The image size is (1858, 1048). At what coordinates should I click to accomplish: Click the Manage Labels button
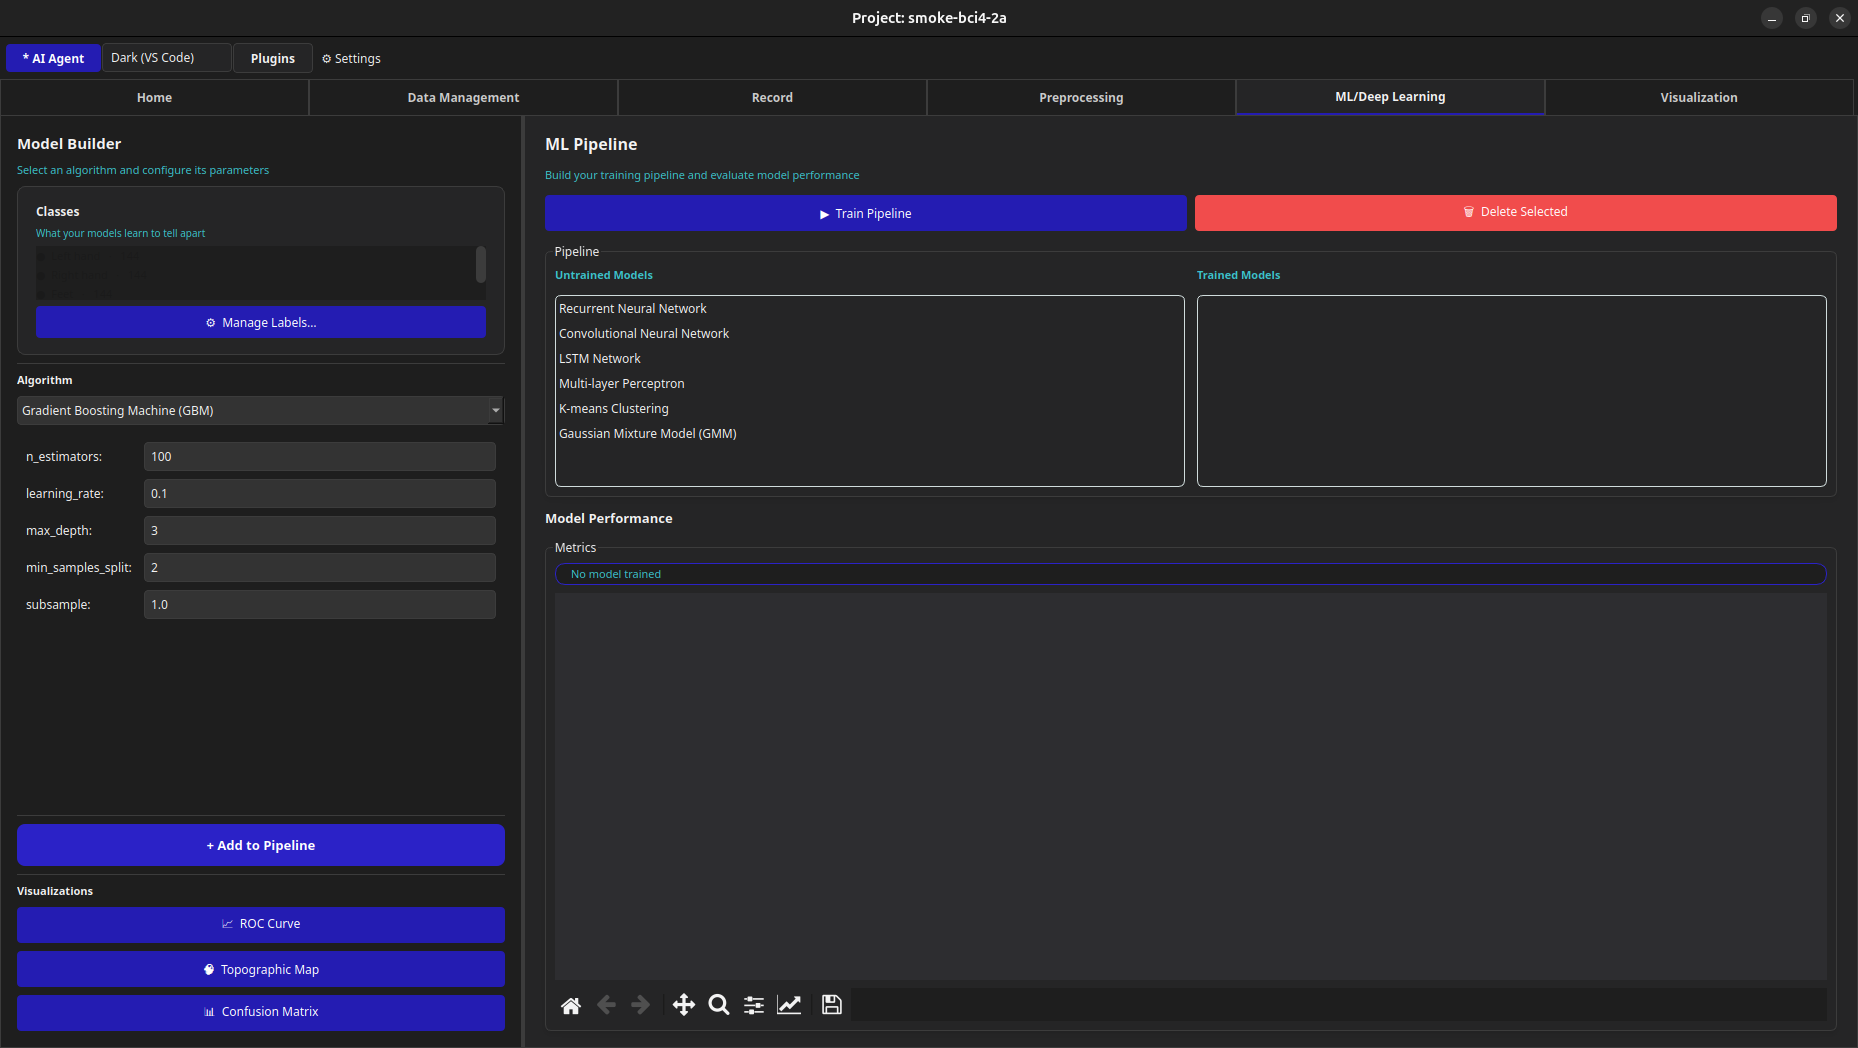[261, 323]
